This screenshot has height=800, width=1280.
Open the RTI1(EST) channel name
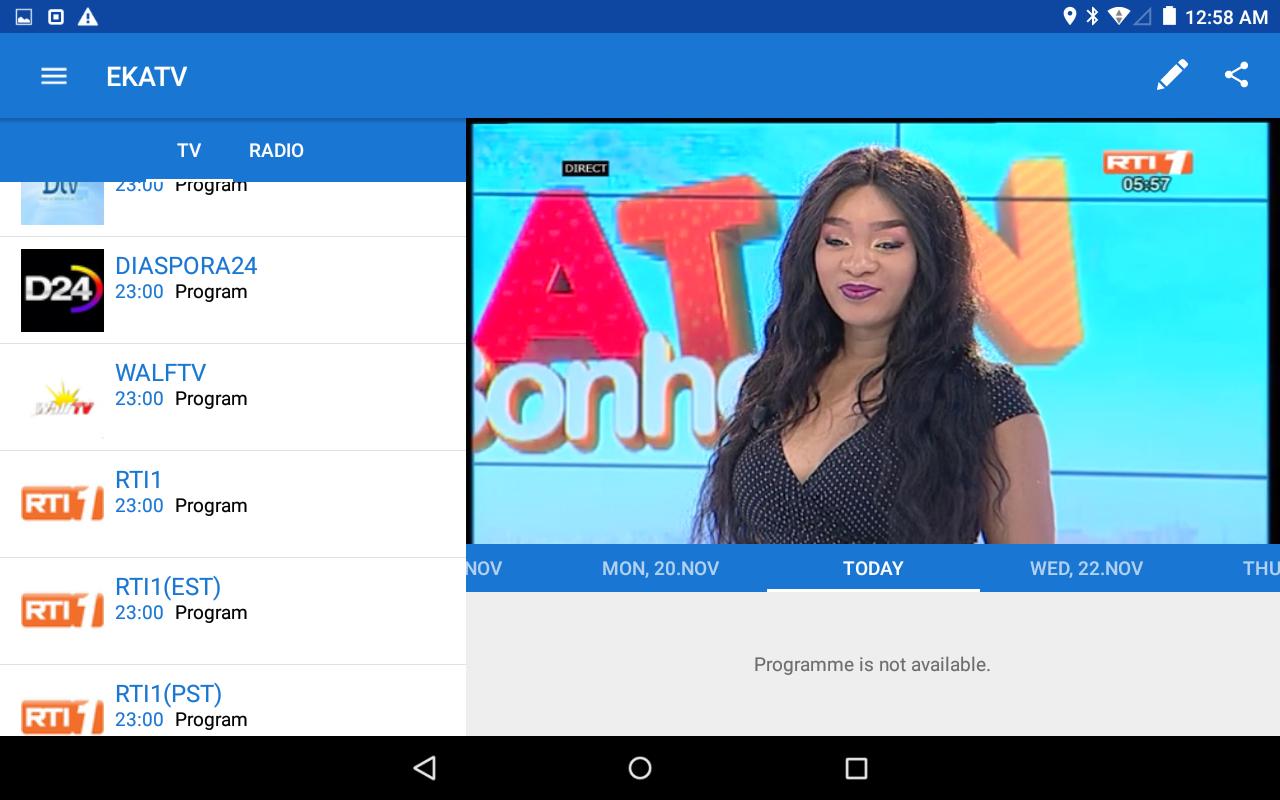tap(168, 587)
